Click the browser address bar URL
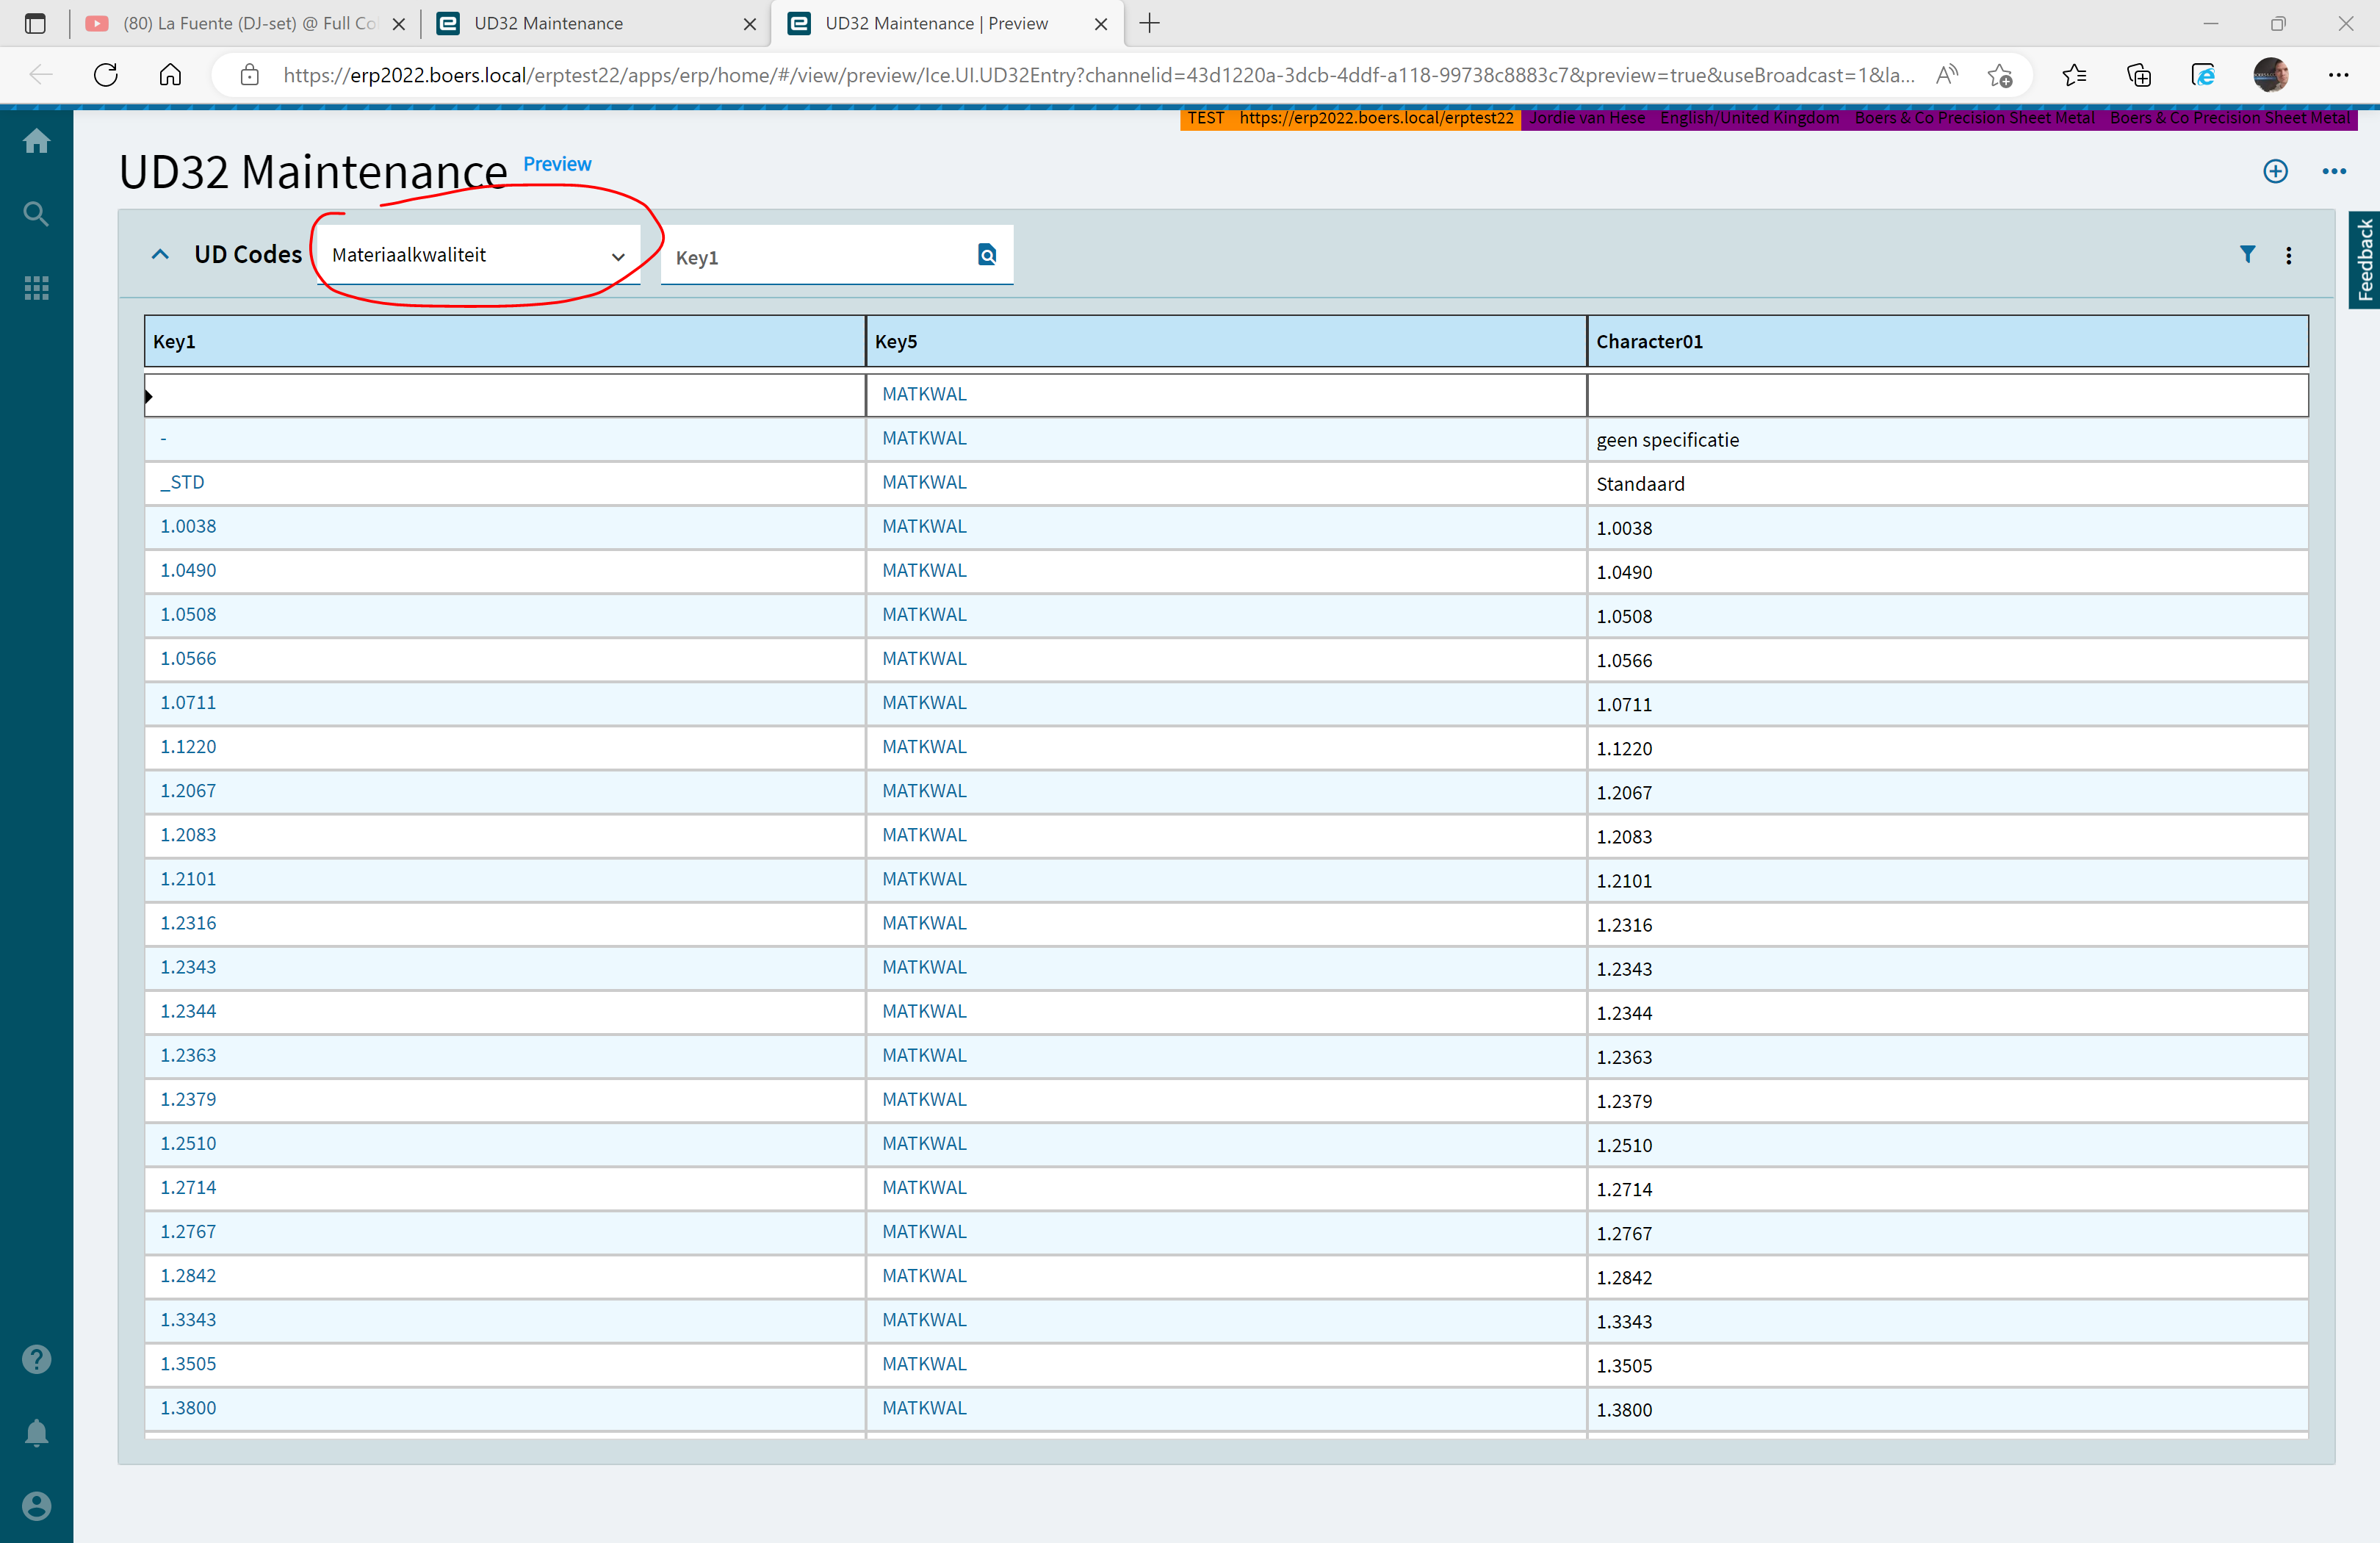Image resolution: width=2380 pixels, height=1543 pixels. [x=1099, y=75]
